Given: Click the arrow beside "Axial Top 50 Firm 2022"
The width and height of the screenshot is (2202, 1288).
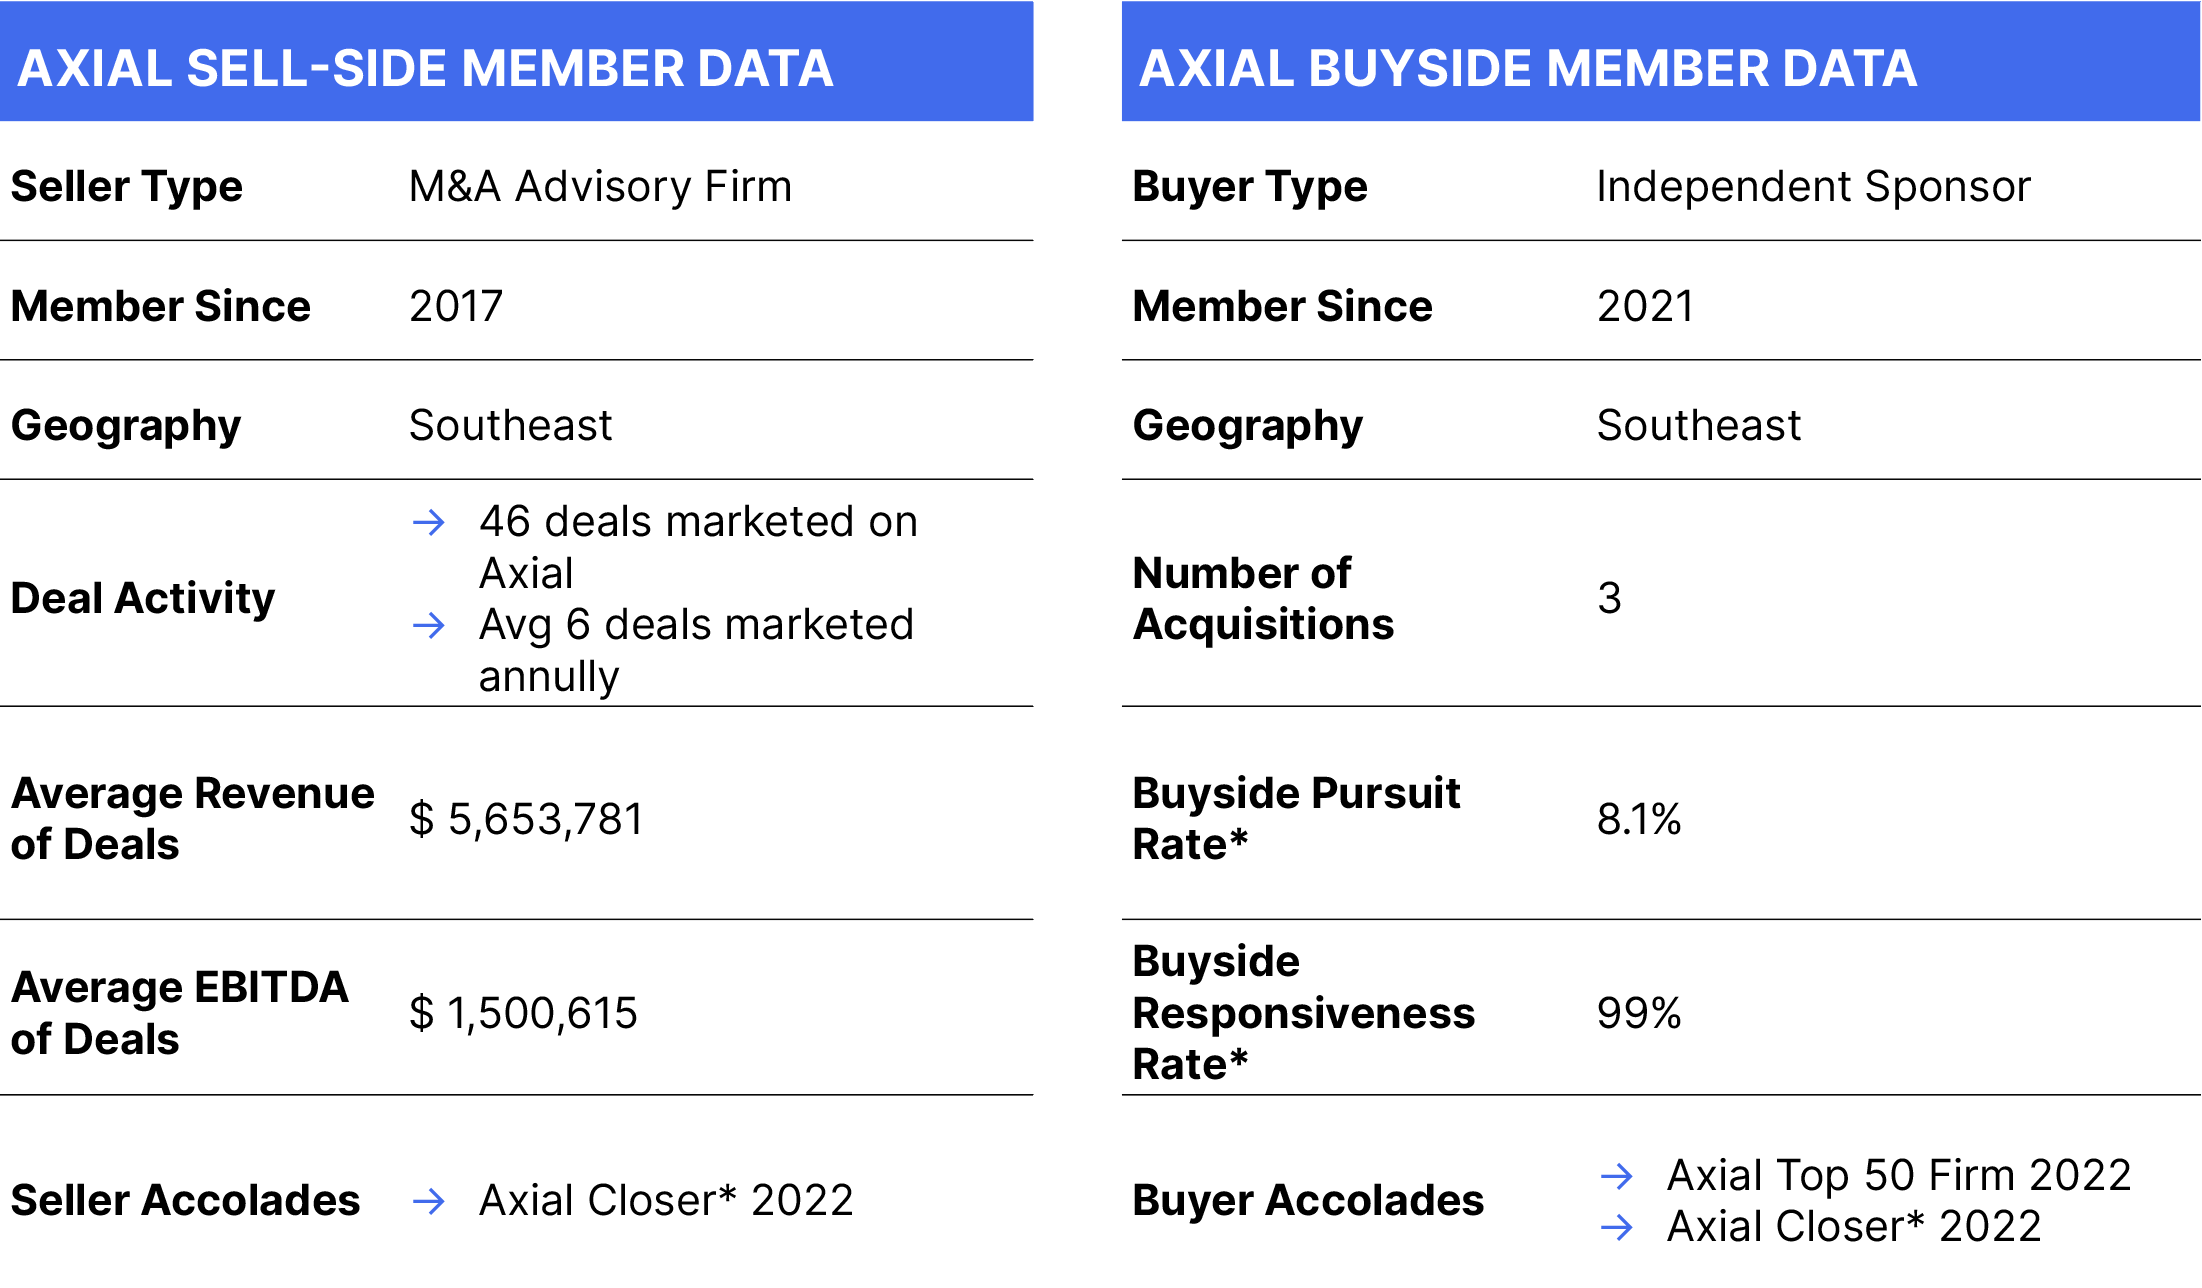Looking at the screenshot, I should (x=1617, y=1176).
